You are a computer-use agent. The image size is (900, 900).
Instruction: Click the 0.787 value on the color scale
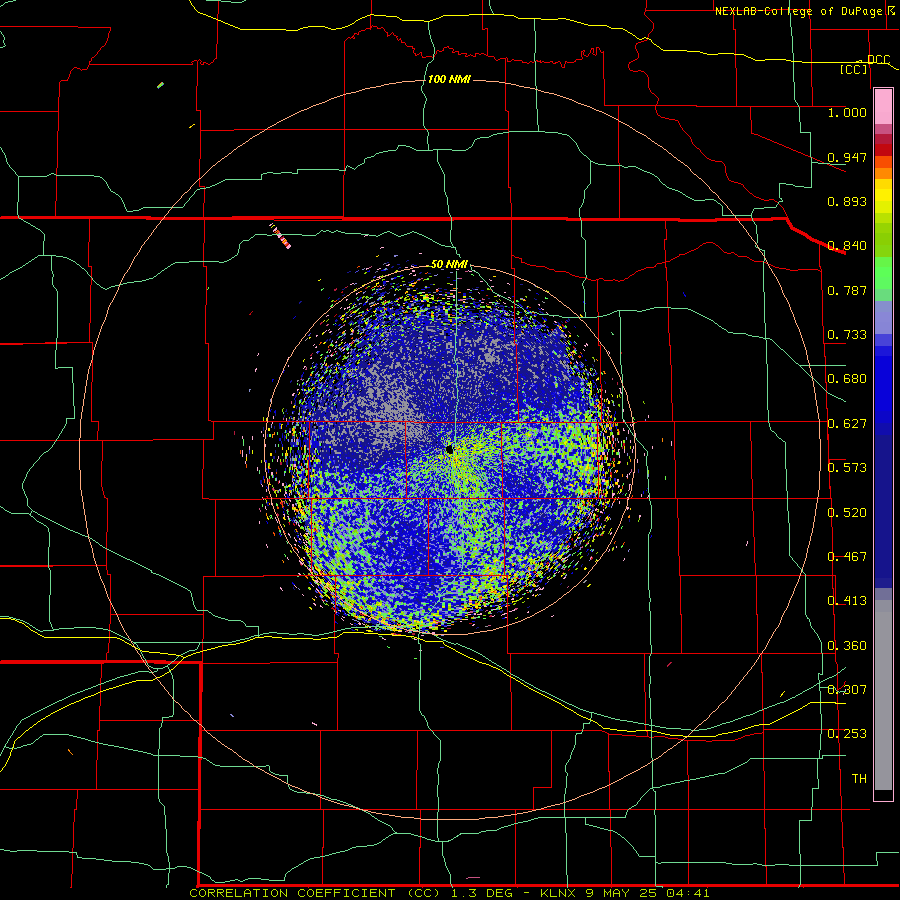coord(847,290)
